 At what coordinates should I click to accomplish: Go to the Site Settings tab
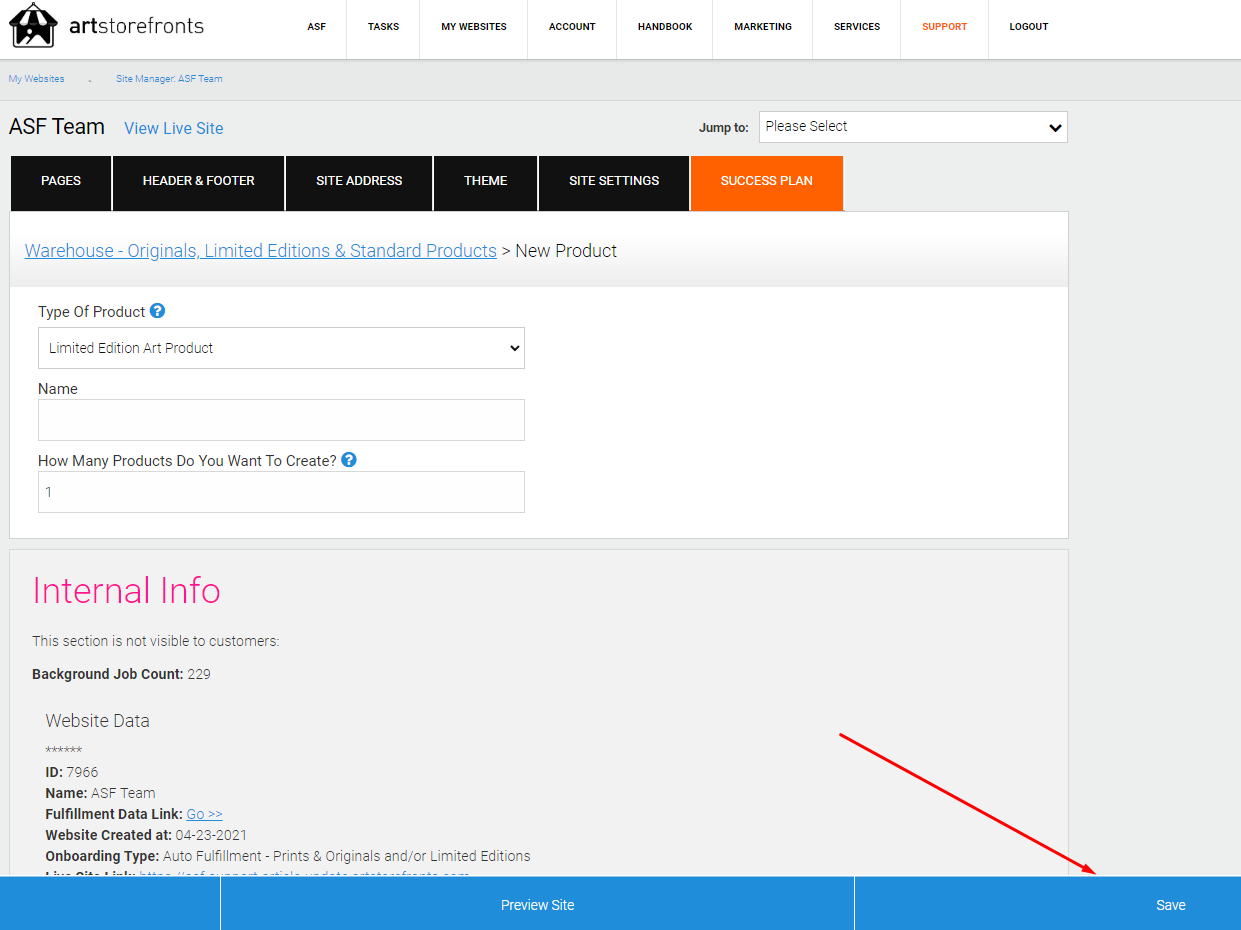(614, 183)
